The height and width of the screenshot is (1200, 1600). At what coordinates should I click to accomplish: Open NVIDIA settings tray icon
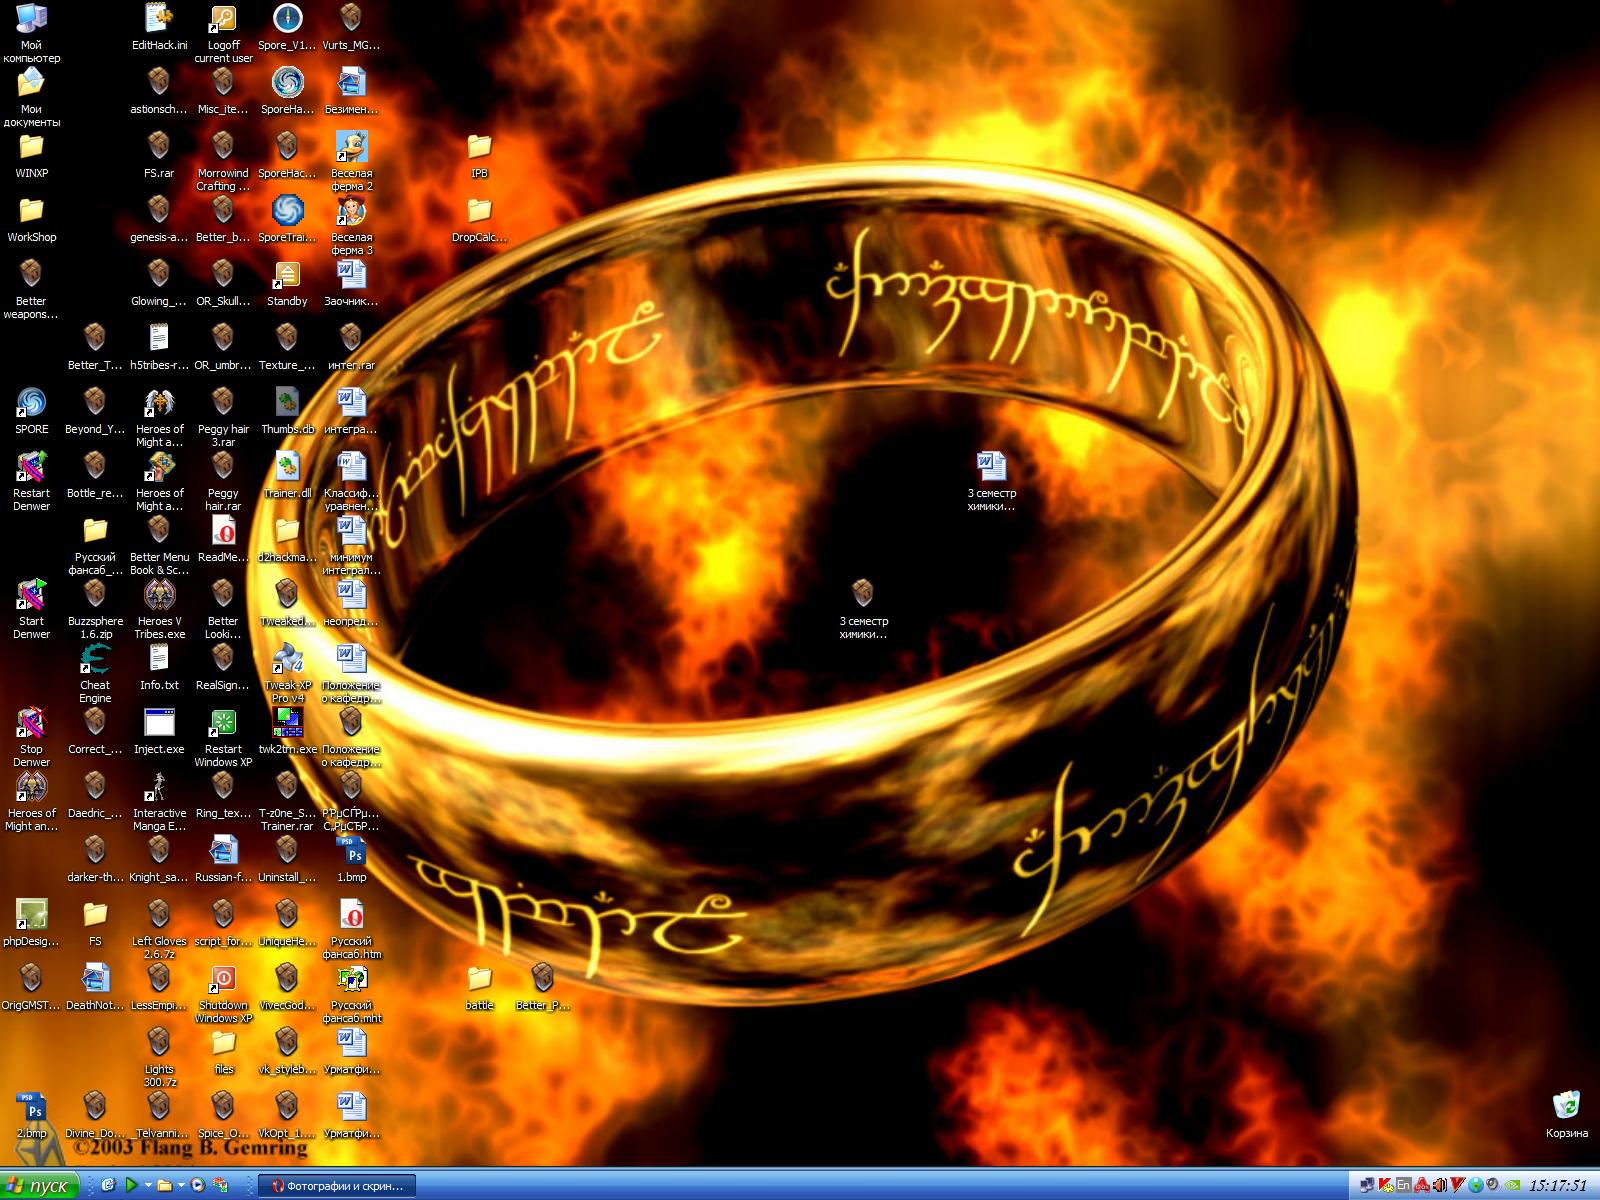pos(1512,1185)
